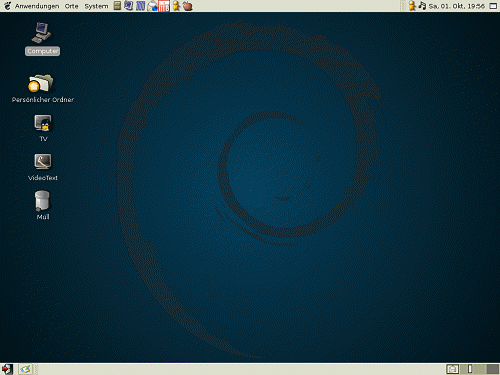Select the Computer desktop icon
Viewport: 500px width, 375px height.
point(42,39)
